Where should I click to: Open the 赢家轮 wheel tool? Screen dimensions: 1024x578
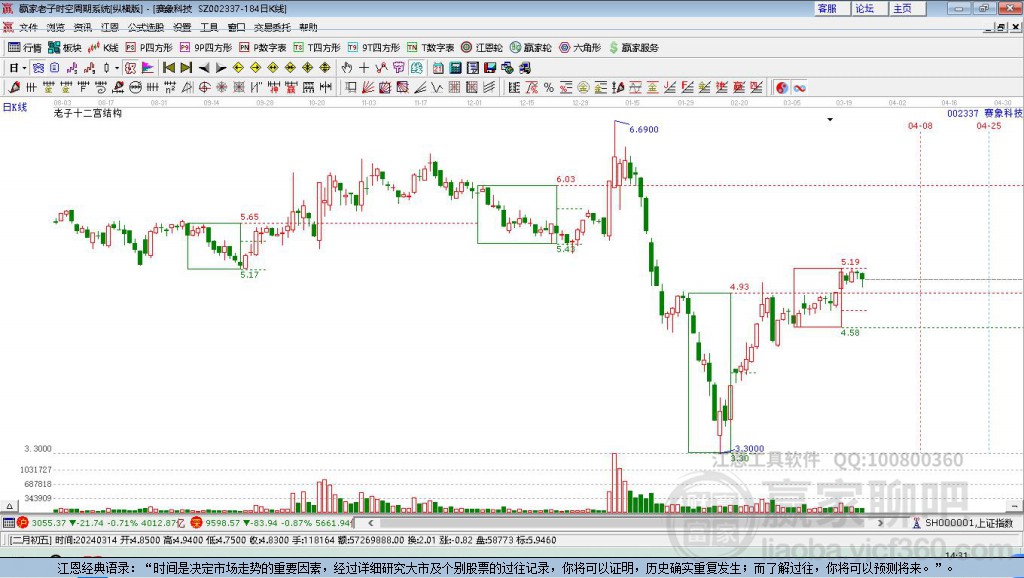[x=530, y=48]
